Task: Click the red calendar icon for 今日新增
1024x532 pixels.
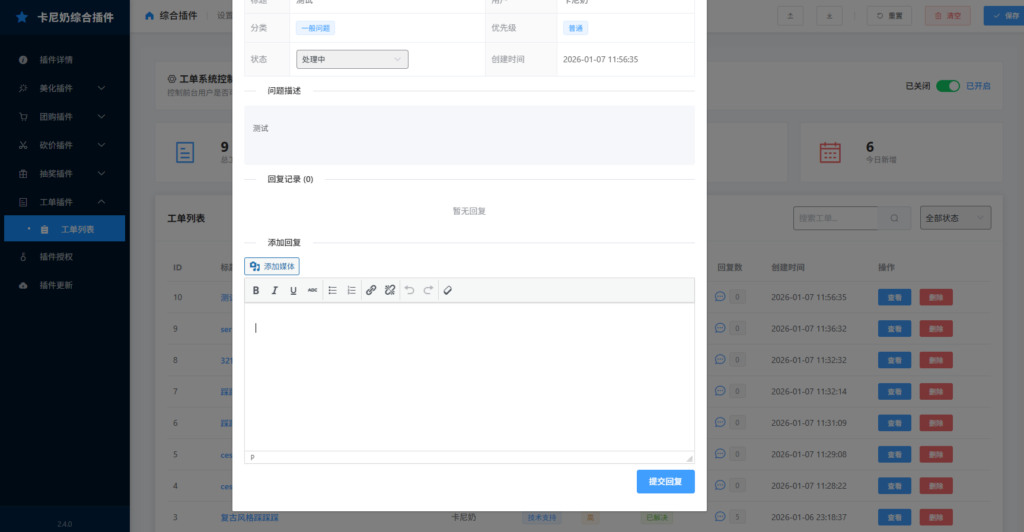Action: pyautogui.click(x=830, y=153)
